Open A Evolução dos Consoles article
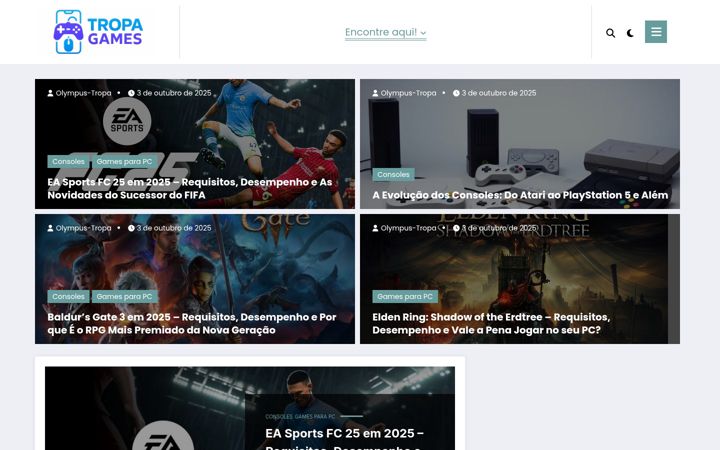Image resolution: width=720 pixels, height=450 pixels. click(x=520, y=195)
